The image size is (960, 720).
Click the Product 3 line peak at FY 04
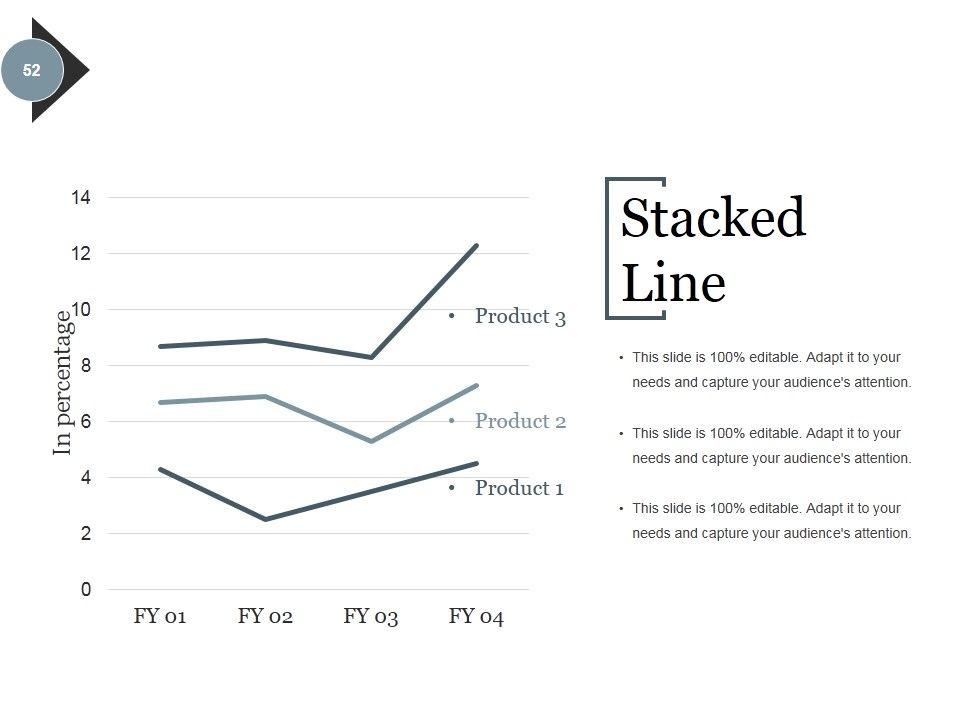[x=476, y=246]
